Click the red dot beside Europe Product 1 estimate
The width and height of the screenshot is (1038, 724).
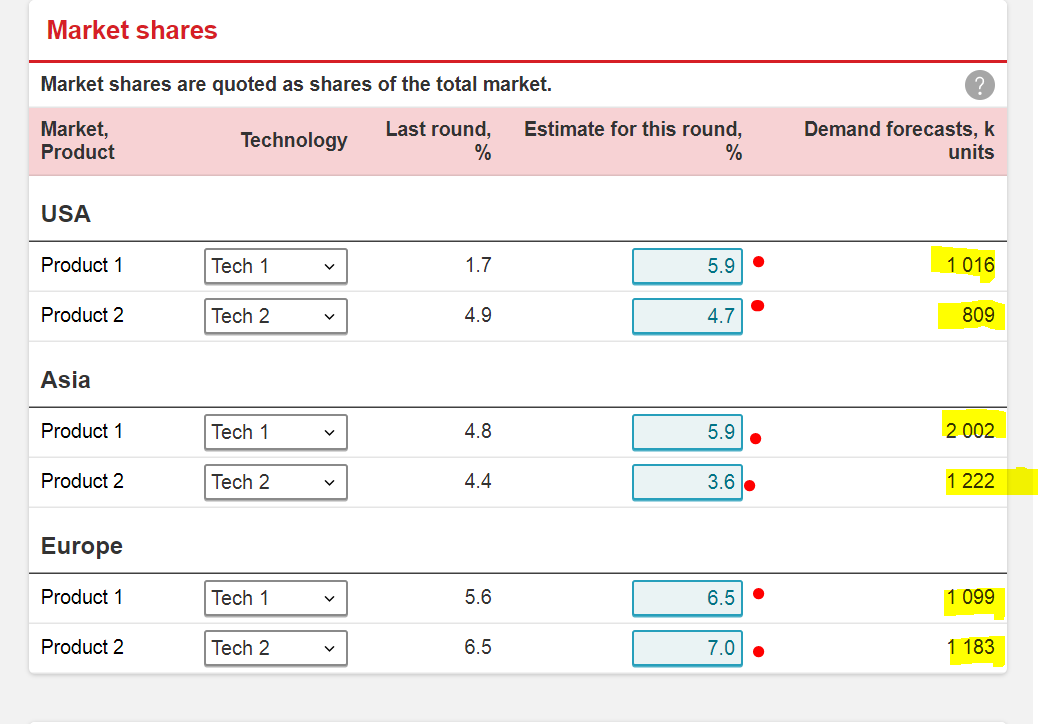(x=759, y=595)
